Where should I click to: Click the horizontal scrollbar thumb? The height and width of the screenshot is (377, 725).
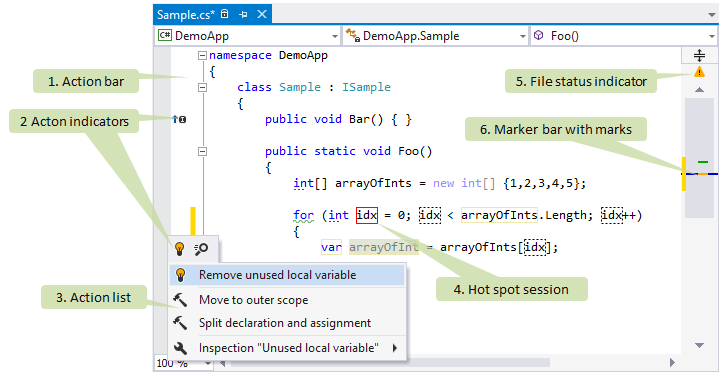point(391,363)
